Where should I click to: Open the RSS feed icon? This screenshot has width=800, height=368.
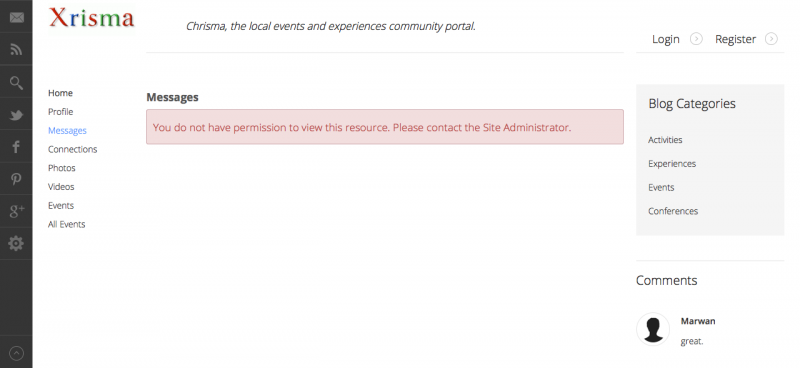(16, 50)
